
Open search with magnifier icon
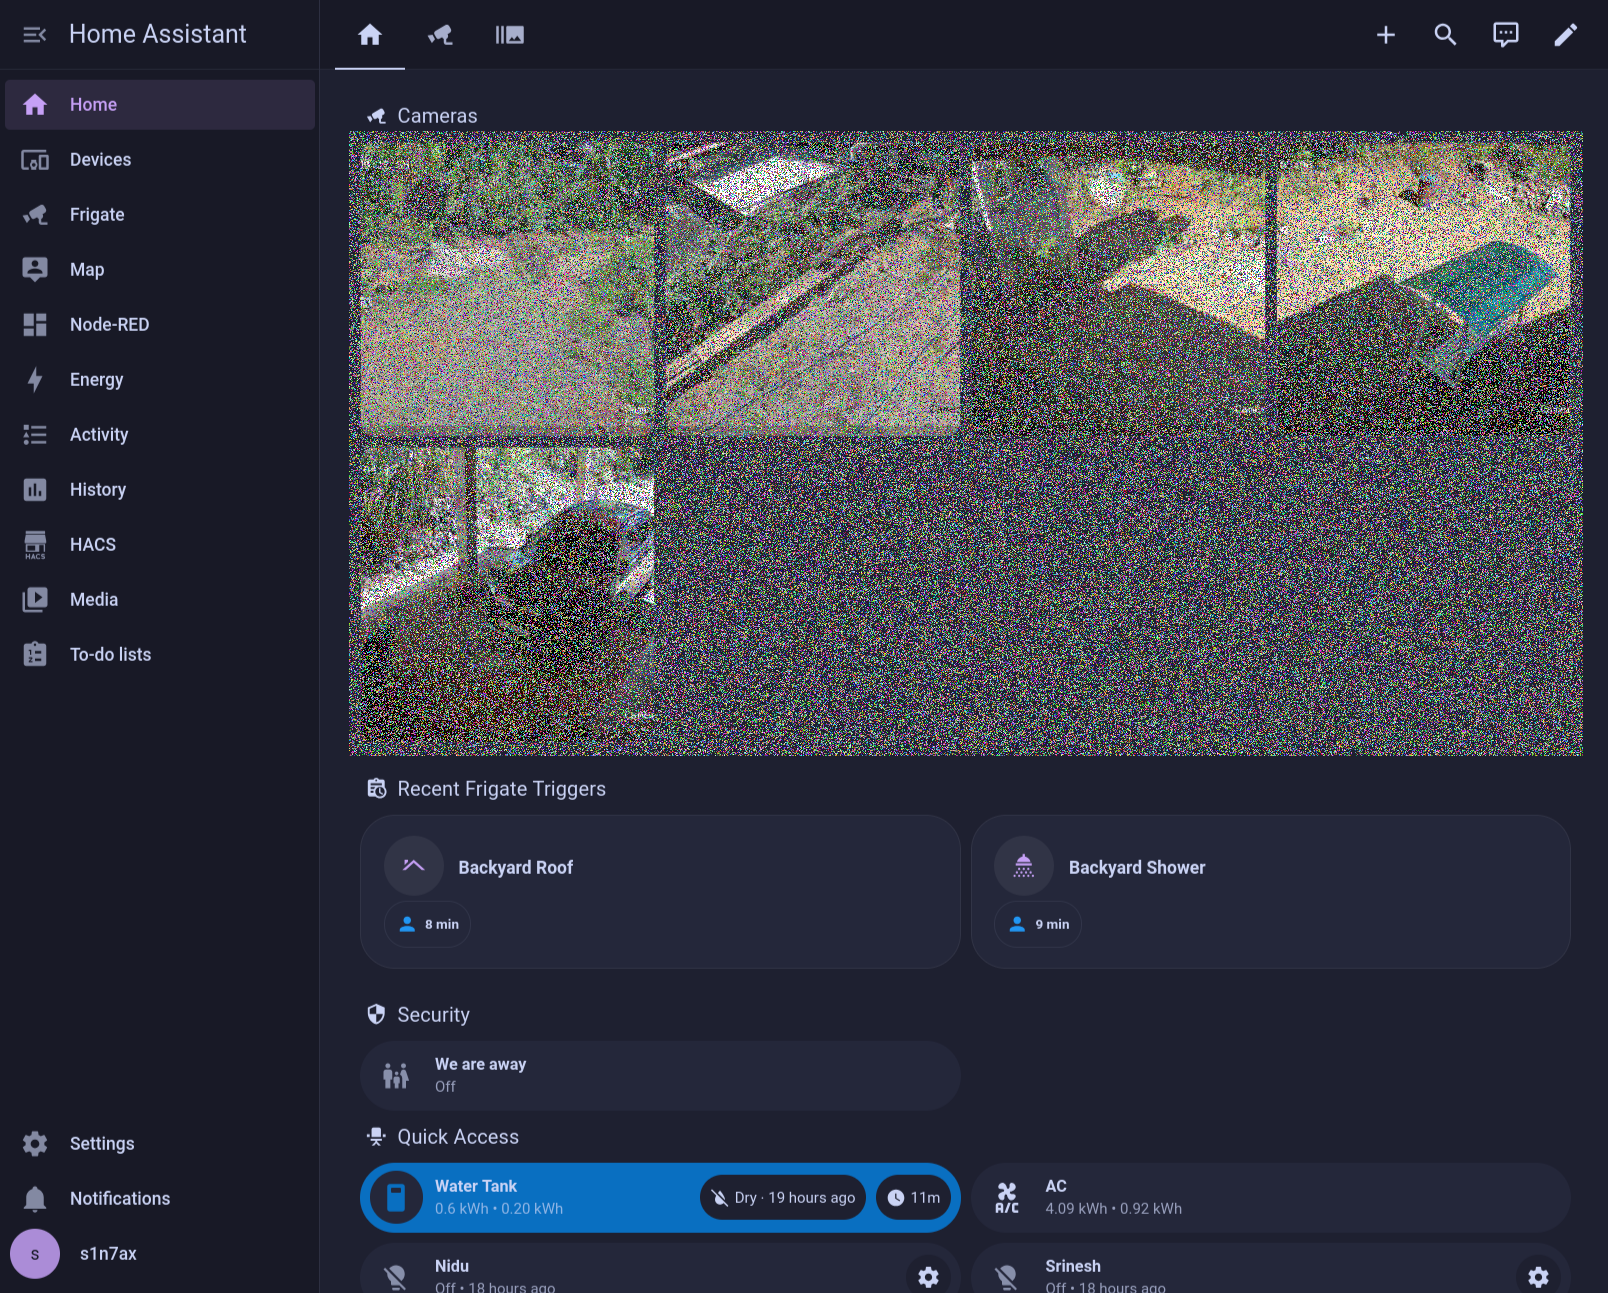(1446, 35)
